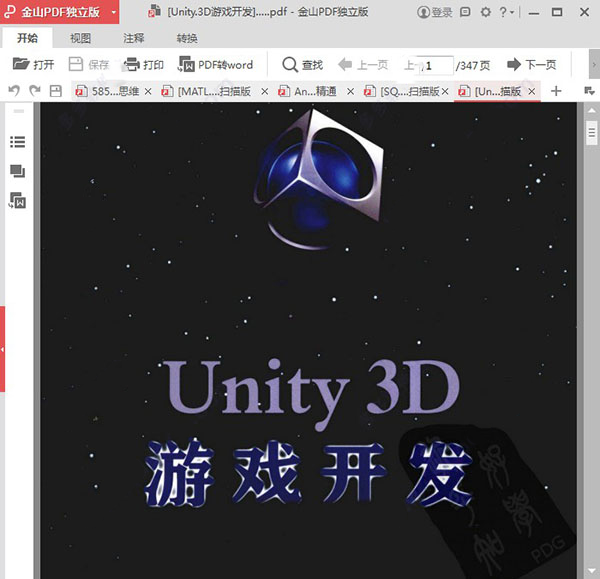Minimize the 金山PDF window

click(x=534, y=13)
